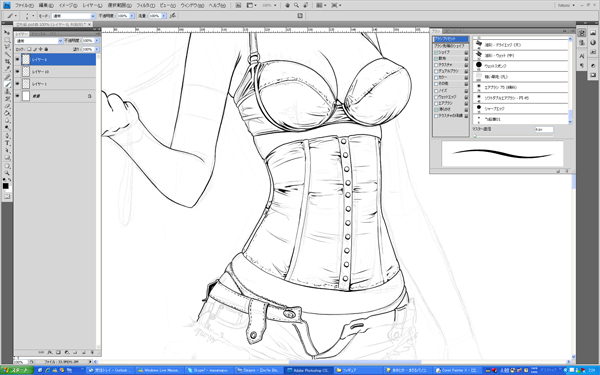The width and height of the screenshot is (600, 375).
Task: Enable the airbrush icon in options bar
Action: [x=173, y=16]
